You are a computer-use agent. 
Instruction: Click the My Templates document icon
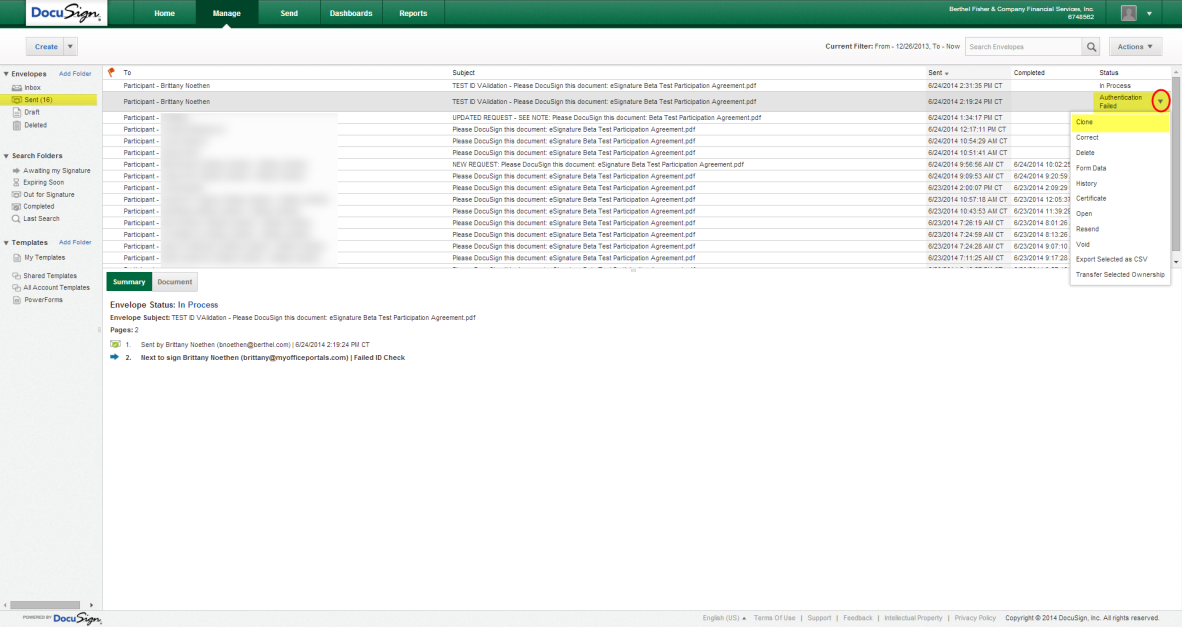click(17, 258)
